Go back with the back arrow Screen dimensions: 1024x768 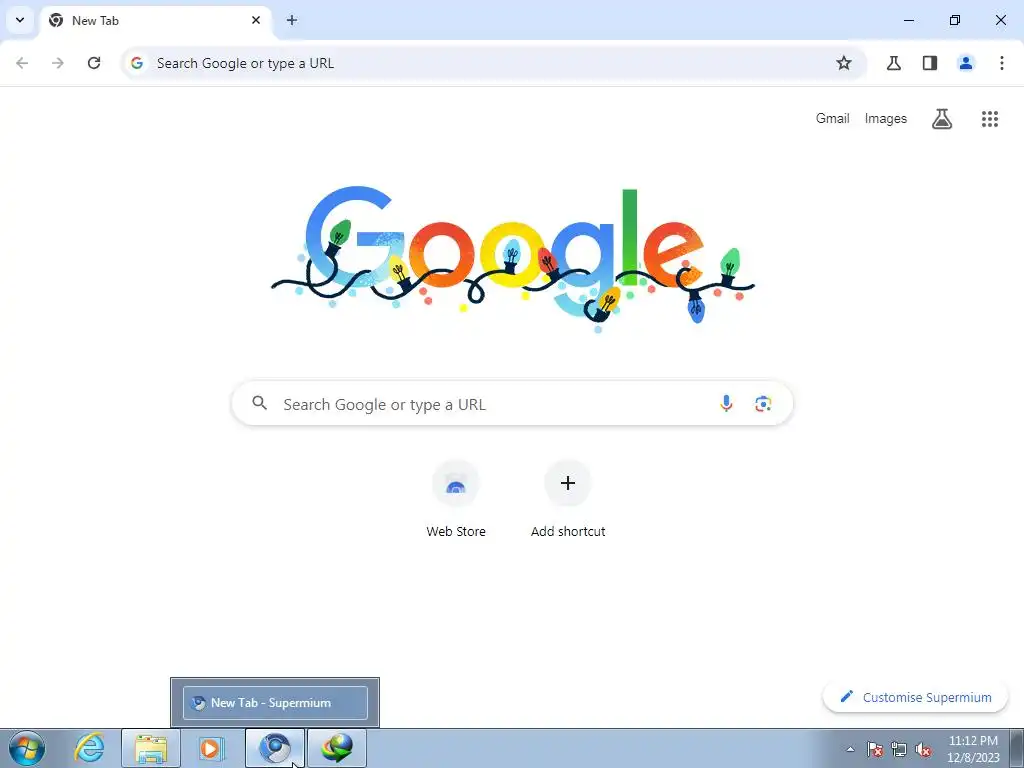pyautogui.click(x=22, y=63)
